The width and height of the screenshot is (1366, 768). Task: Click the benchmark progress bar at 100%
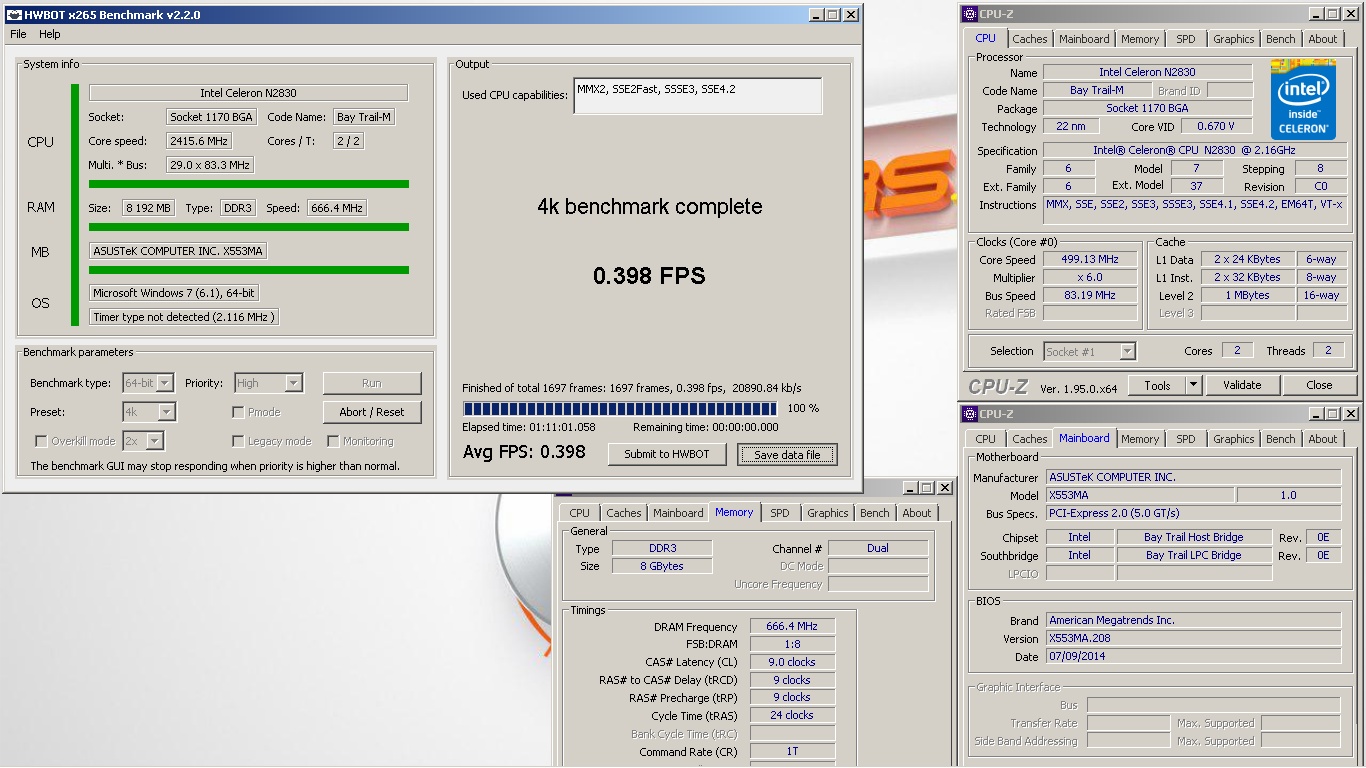[x=620, y=408]
